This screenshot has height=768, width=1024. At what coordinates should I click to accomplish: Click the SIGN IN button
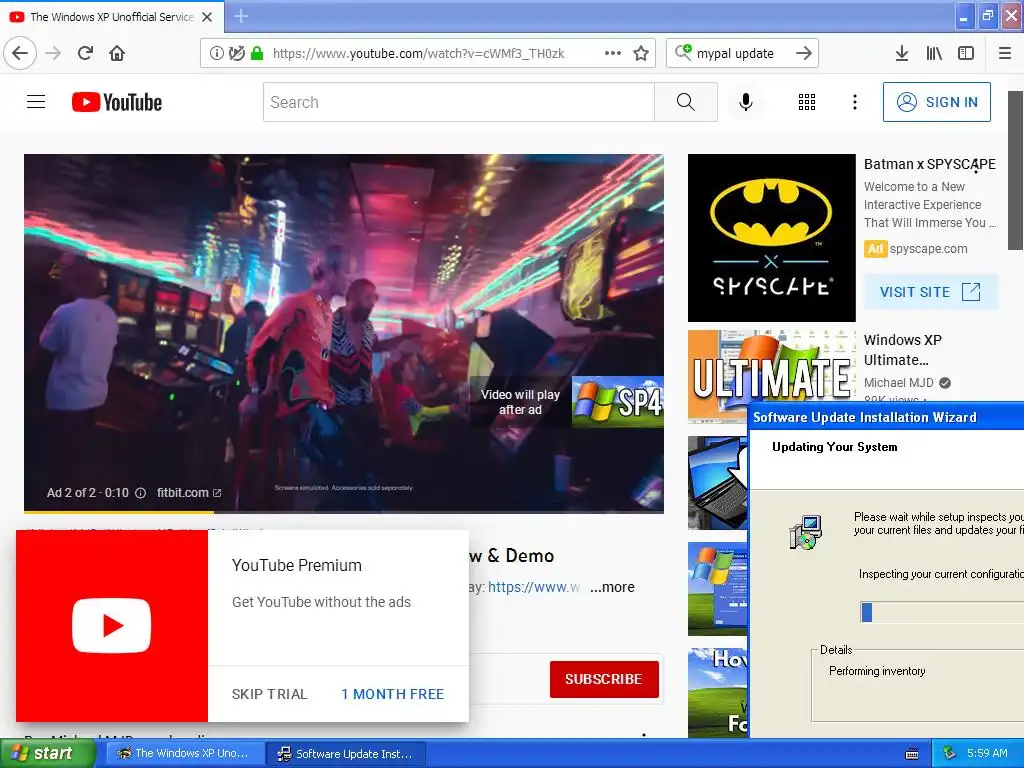[936, 102]
